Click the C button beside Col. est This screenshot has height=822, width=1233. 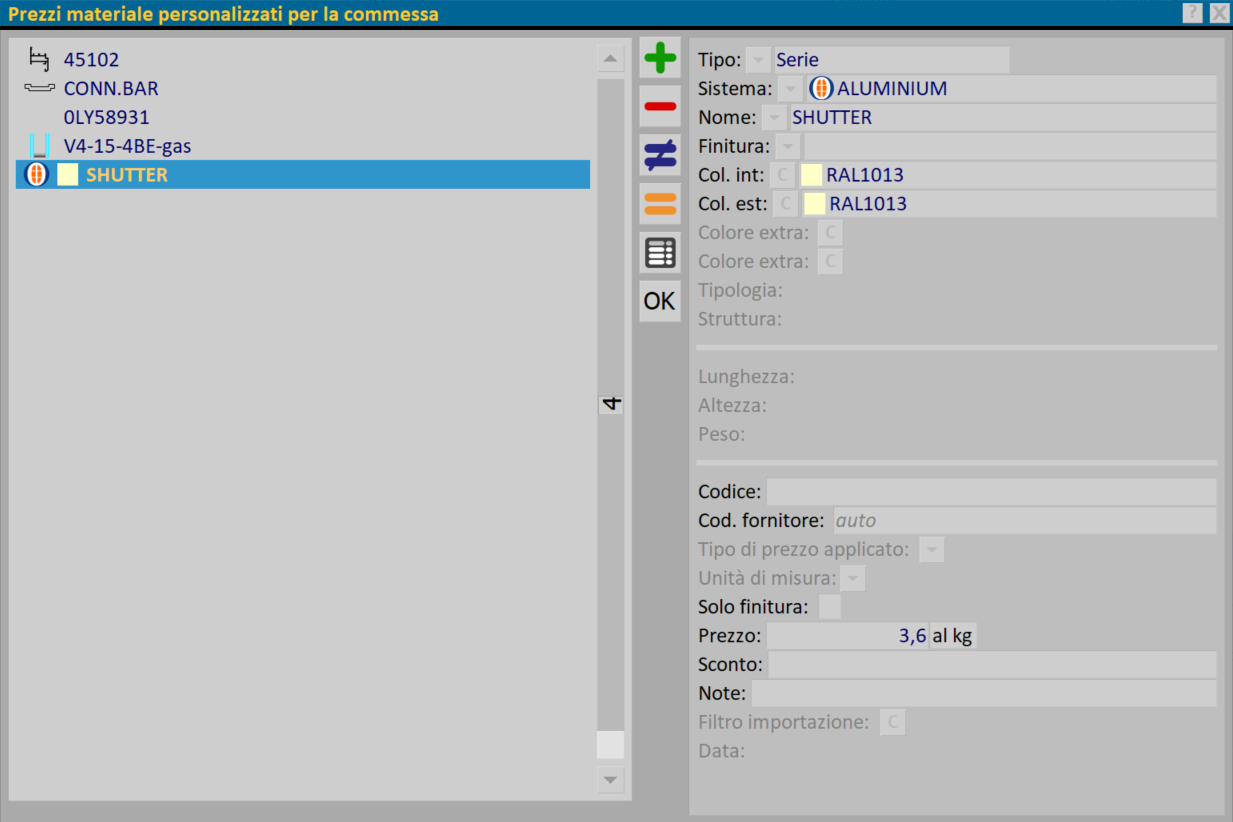coord(786,204)
